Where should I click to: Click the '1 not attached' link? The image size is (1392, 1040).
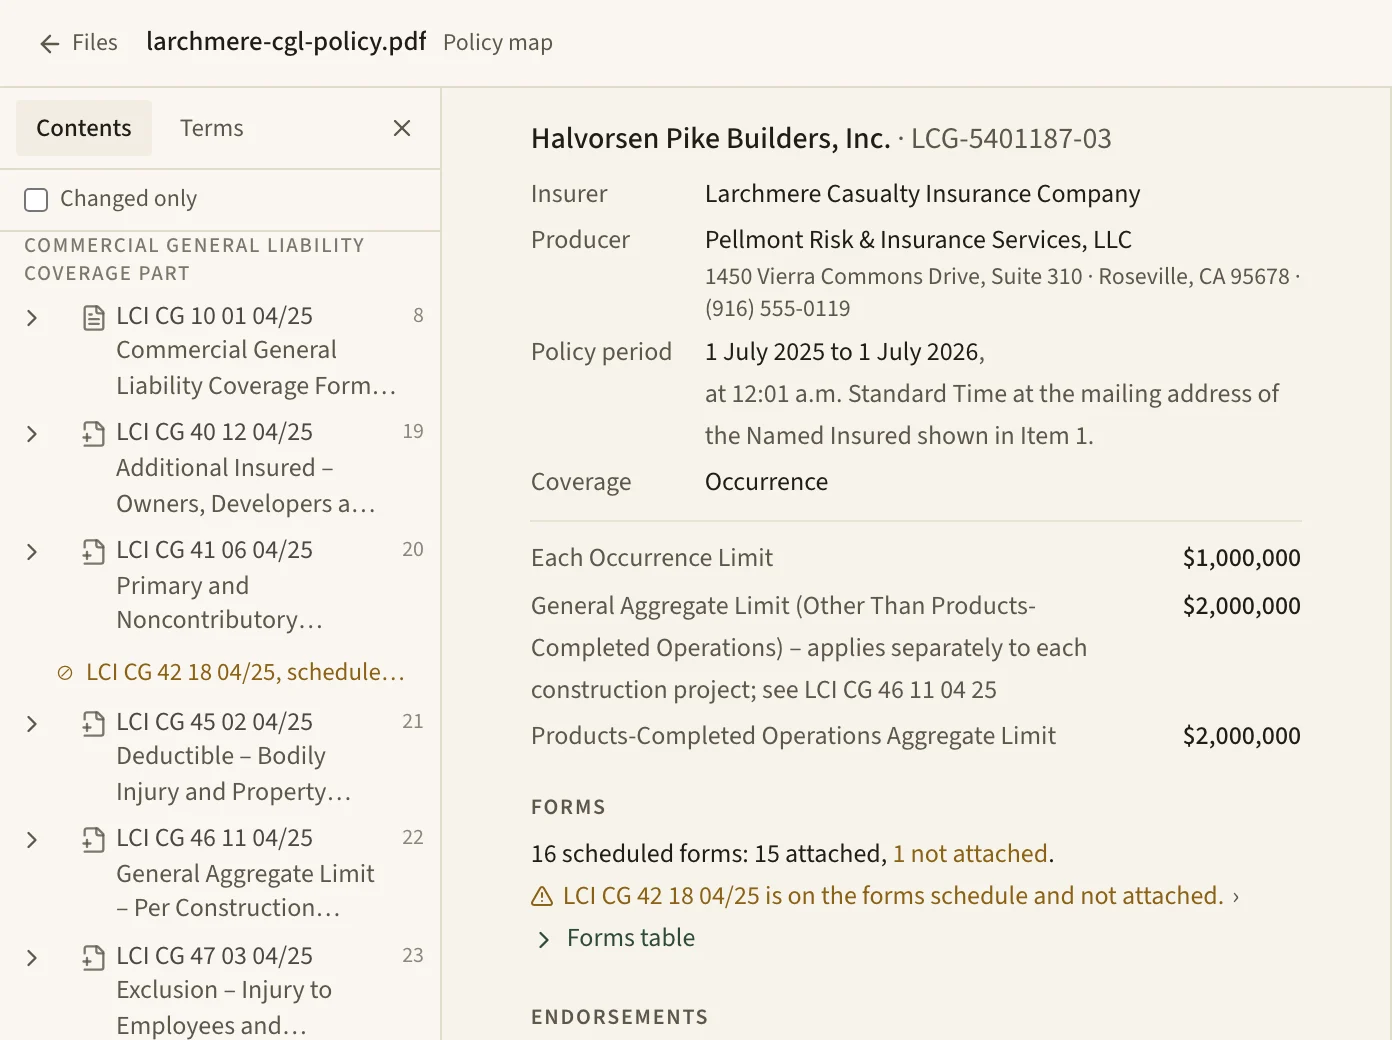click(970, 854)
